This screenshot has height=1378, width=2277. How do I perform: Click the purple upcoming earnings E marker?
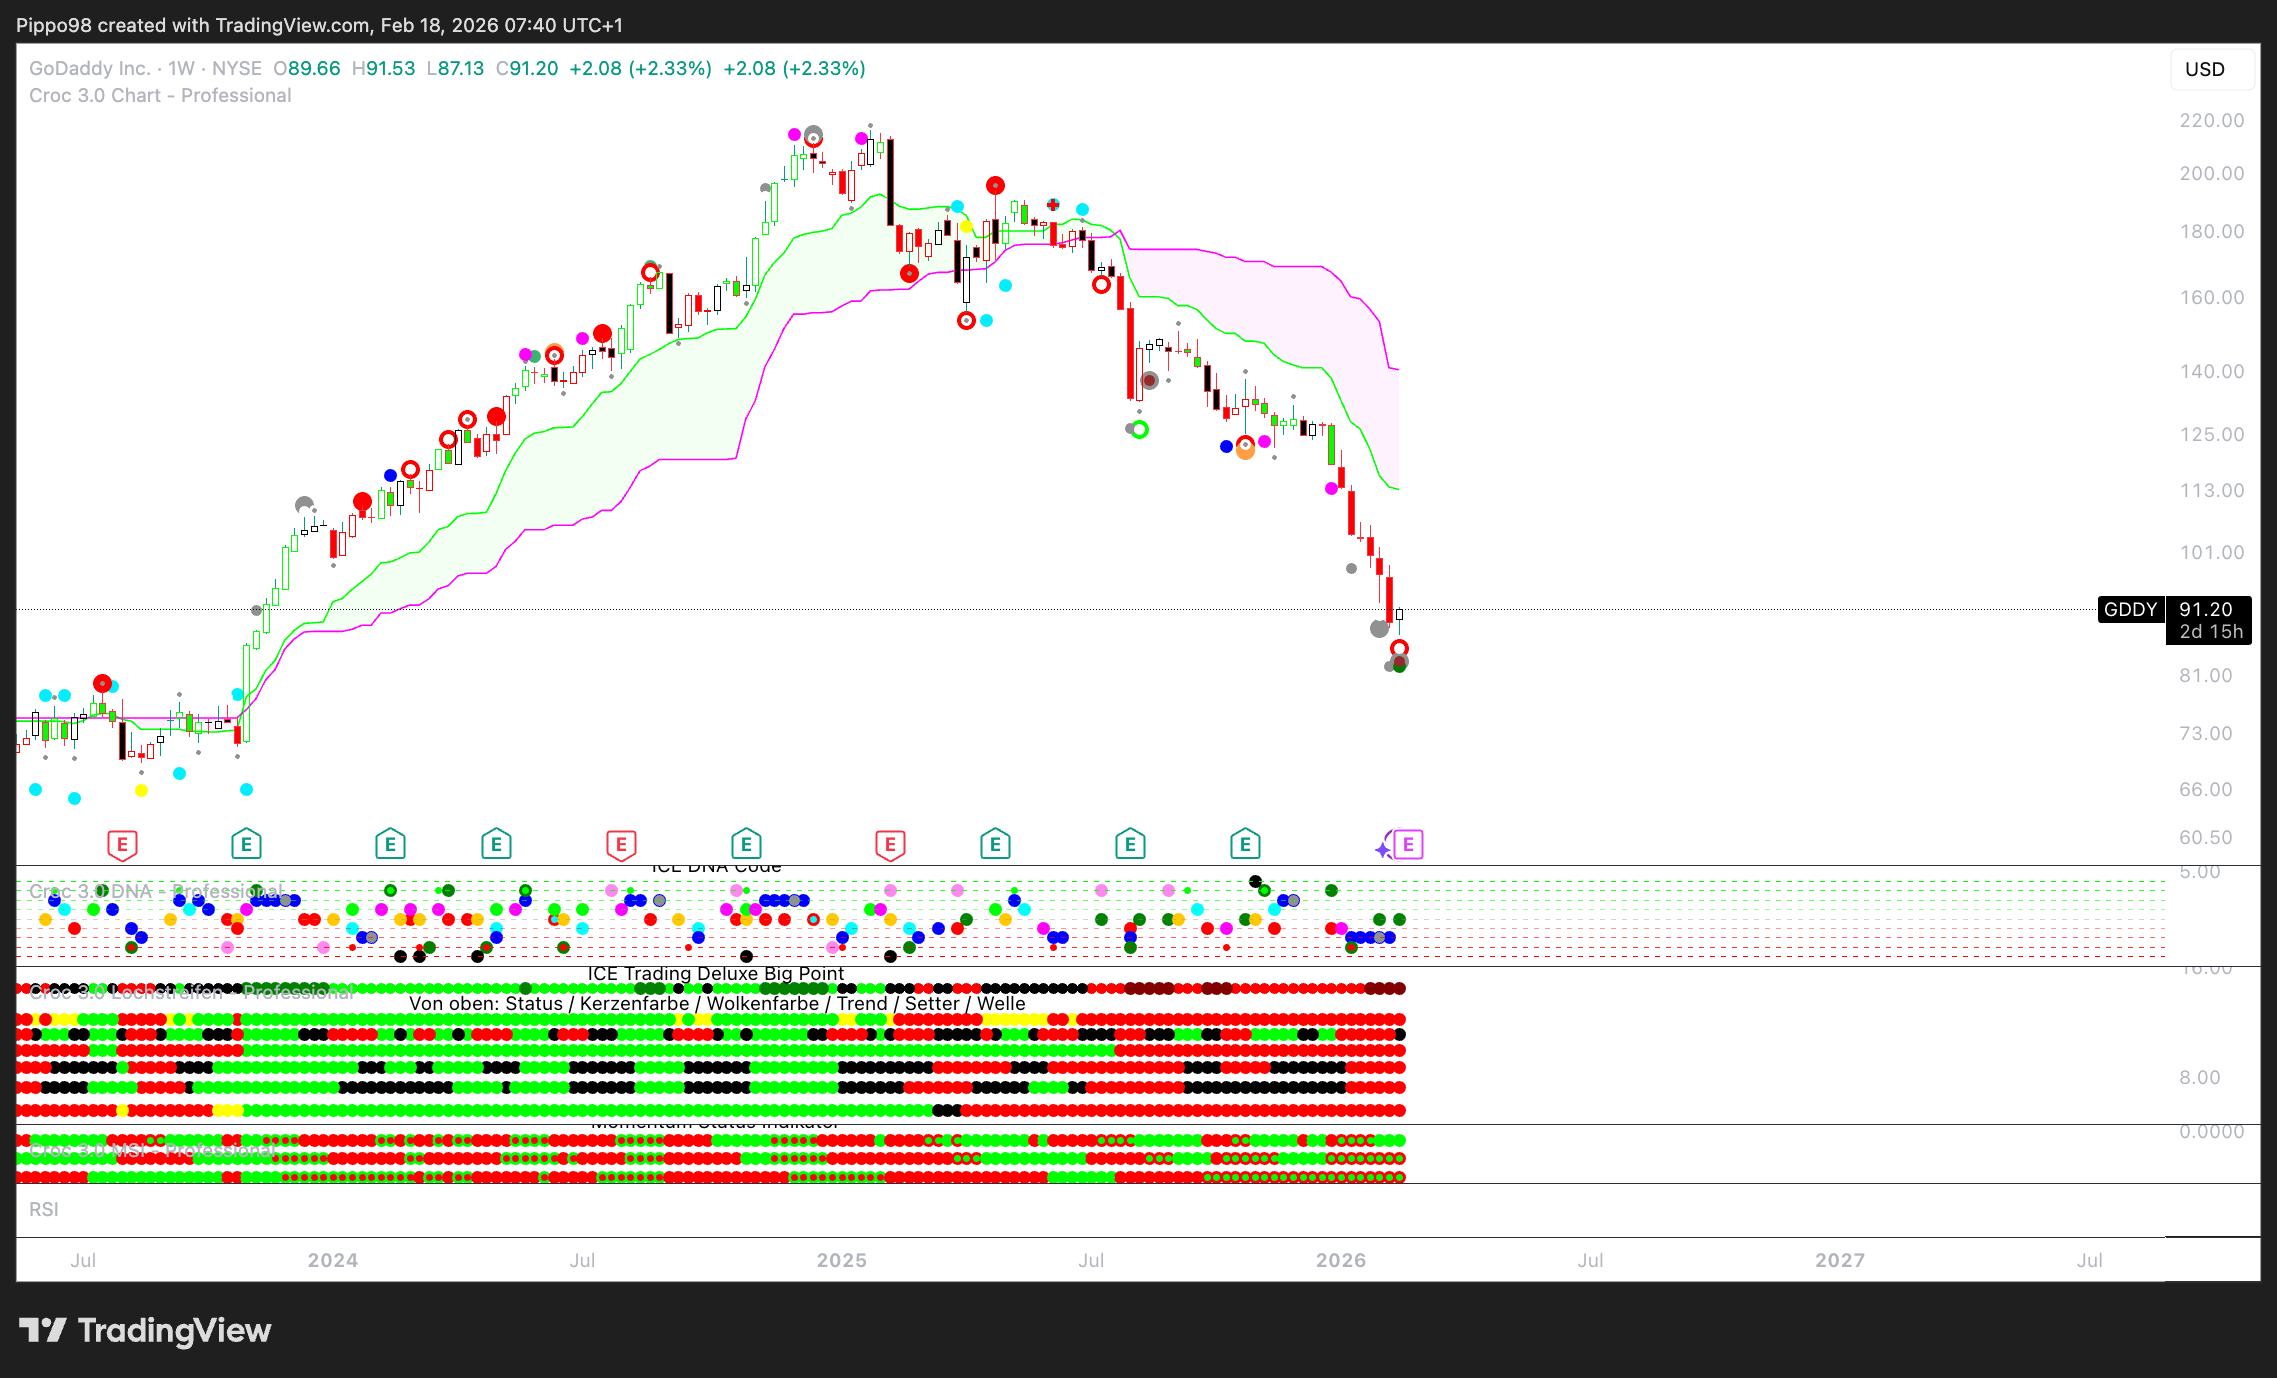coord(1408,845)
